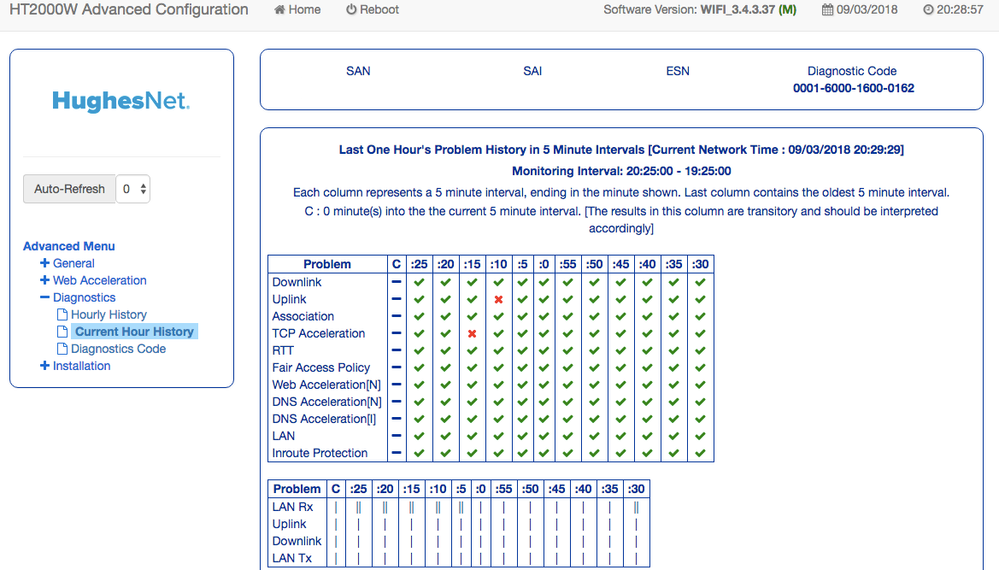
Task: Click the Downlink green checkmark at :25
Action: coord(419,283)
